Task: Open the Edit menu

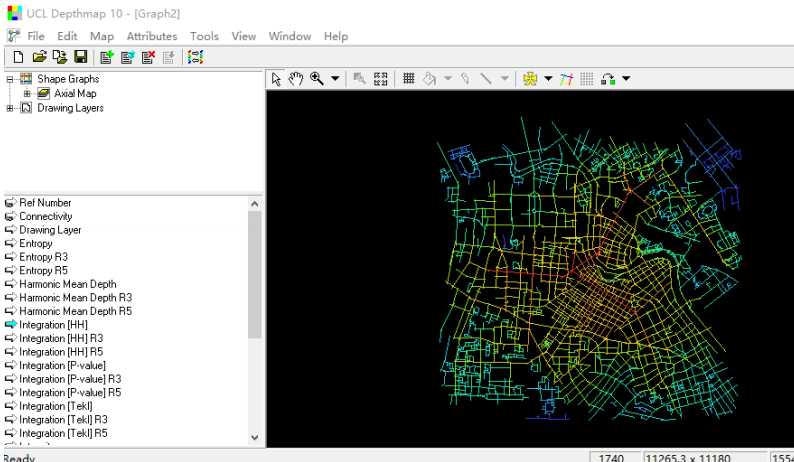Action: 67,36
